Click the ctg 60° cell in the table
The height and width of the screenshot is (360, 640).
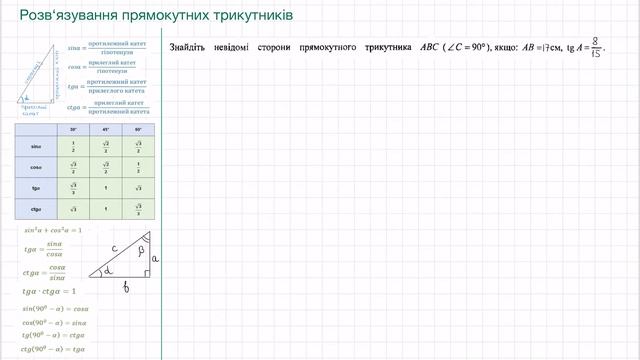pos(138,209)
